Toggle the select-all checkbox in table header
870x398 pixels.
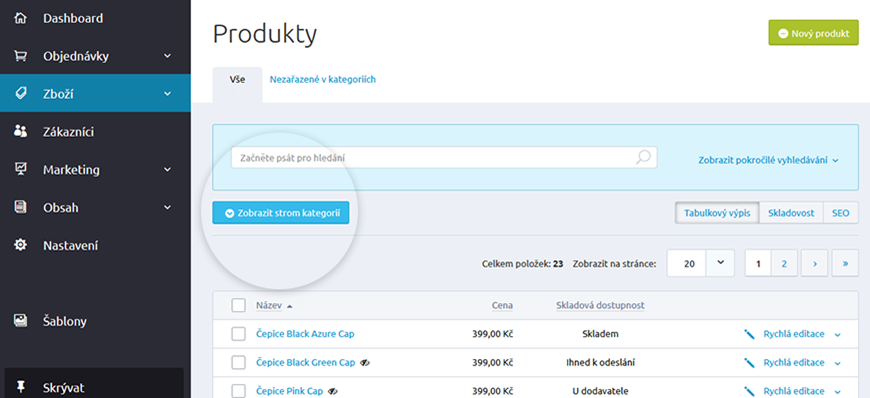[x=239, y=305]
